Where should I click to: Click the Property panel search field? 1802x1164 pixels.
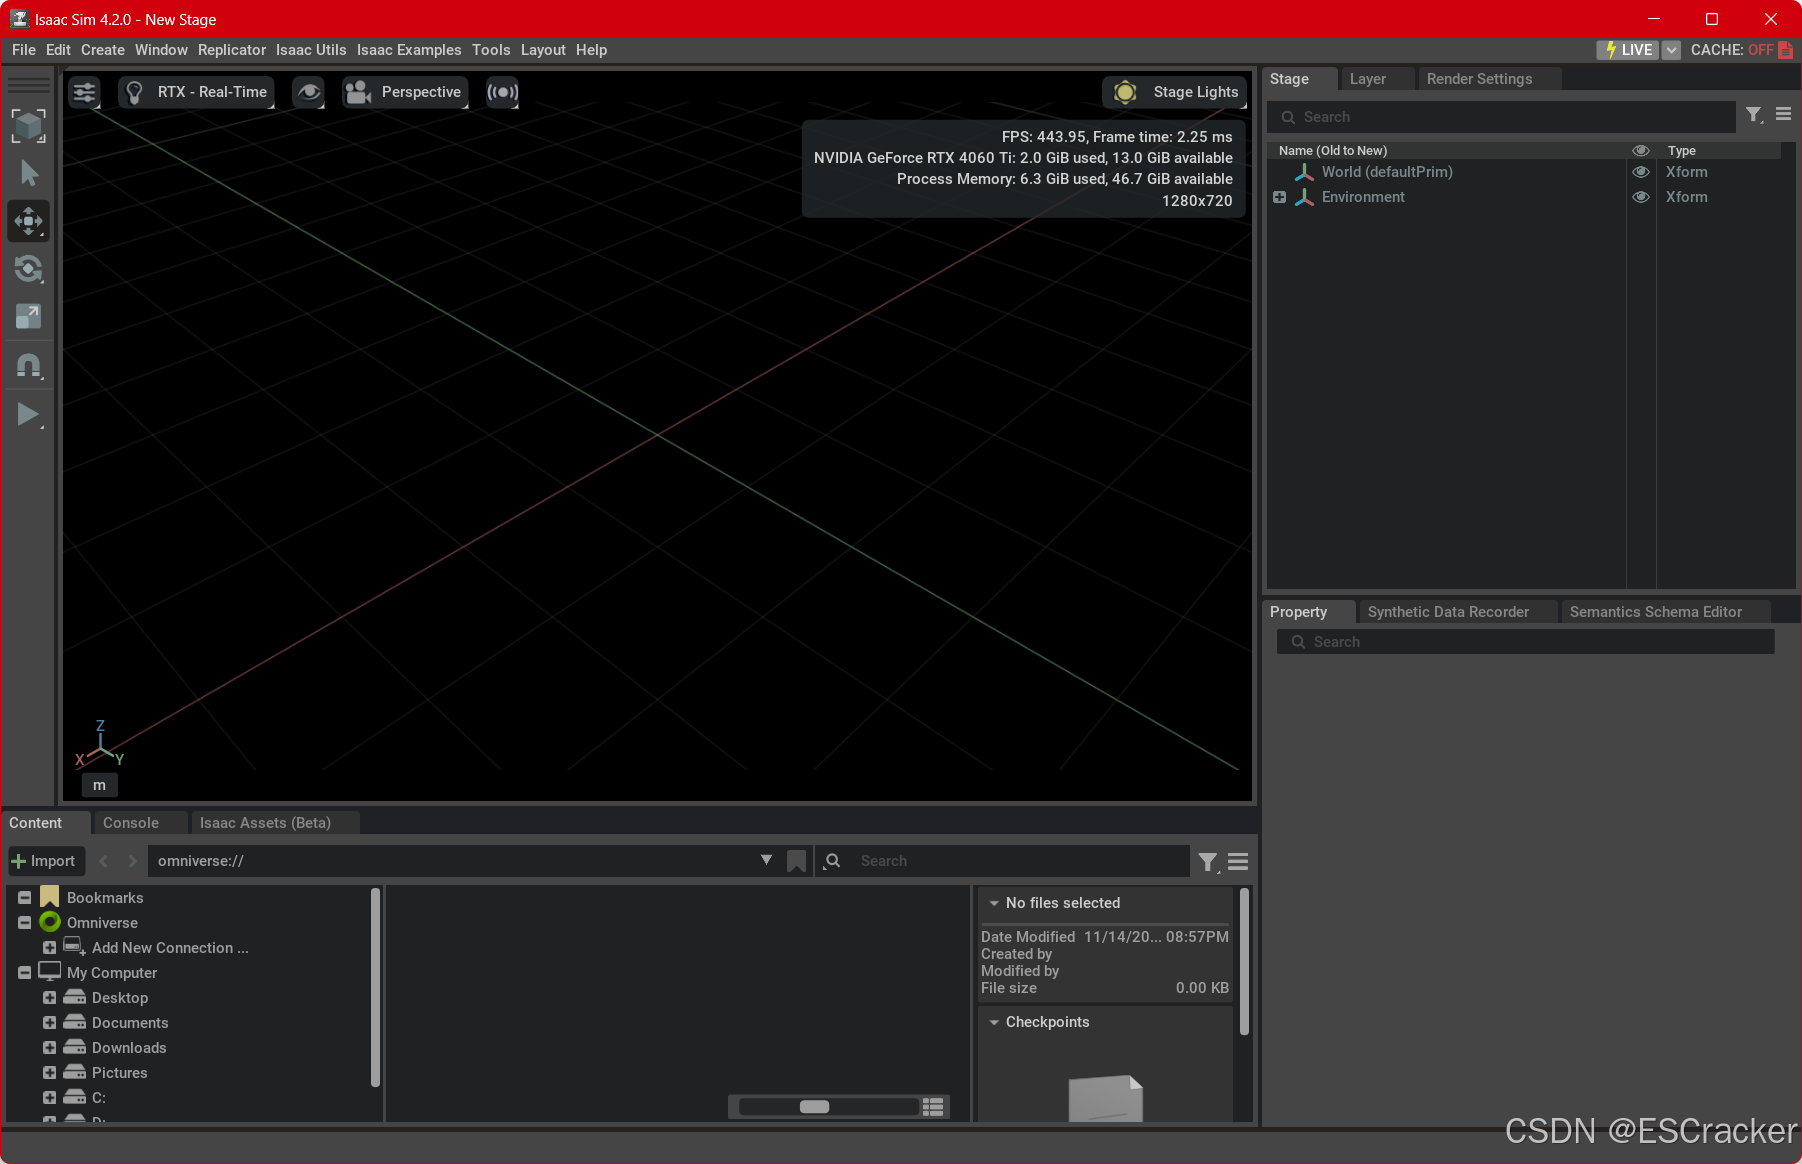pos(1525,642)
